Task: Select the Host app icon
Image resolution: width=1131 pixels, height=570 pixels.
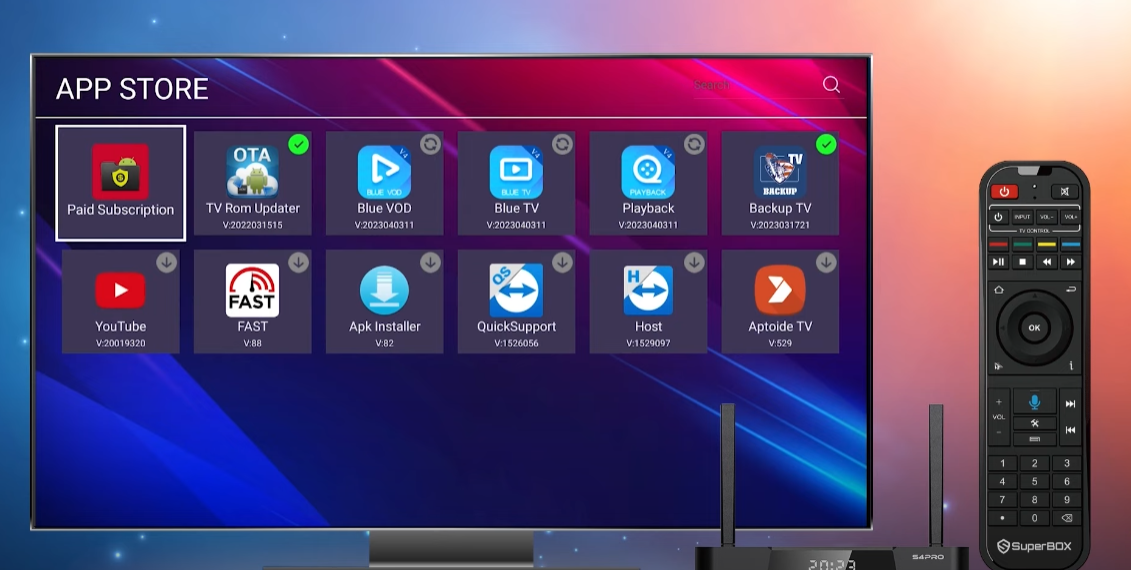Action: (x=648, y=290)
